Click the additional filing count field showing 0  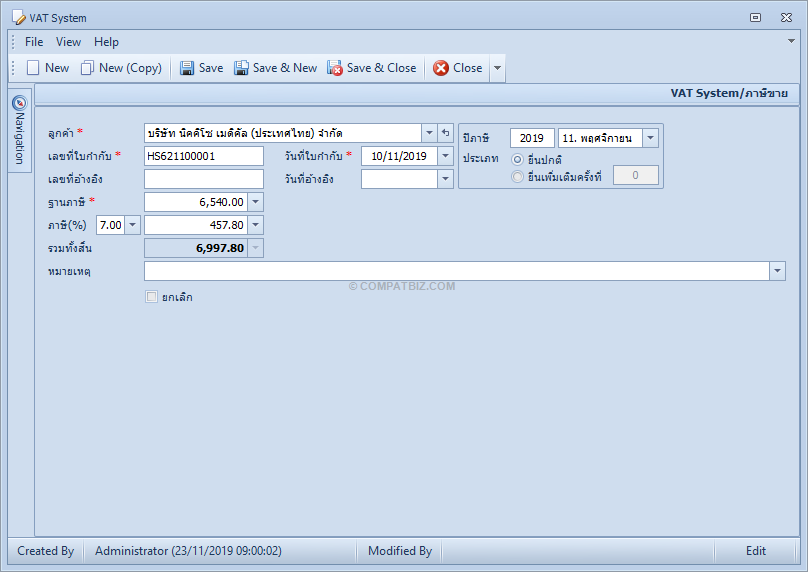click(x=635, y=175)
